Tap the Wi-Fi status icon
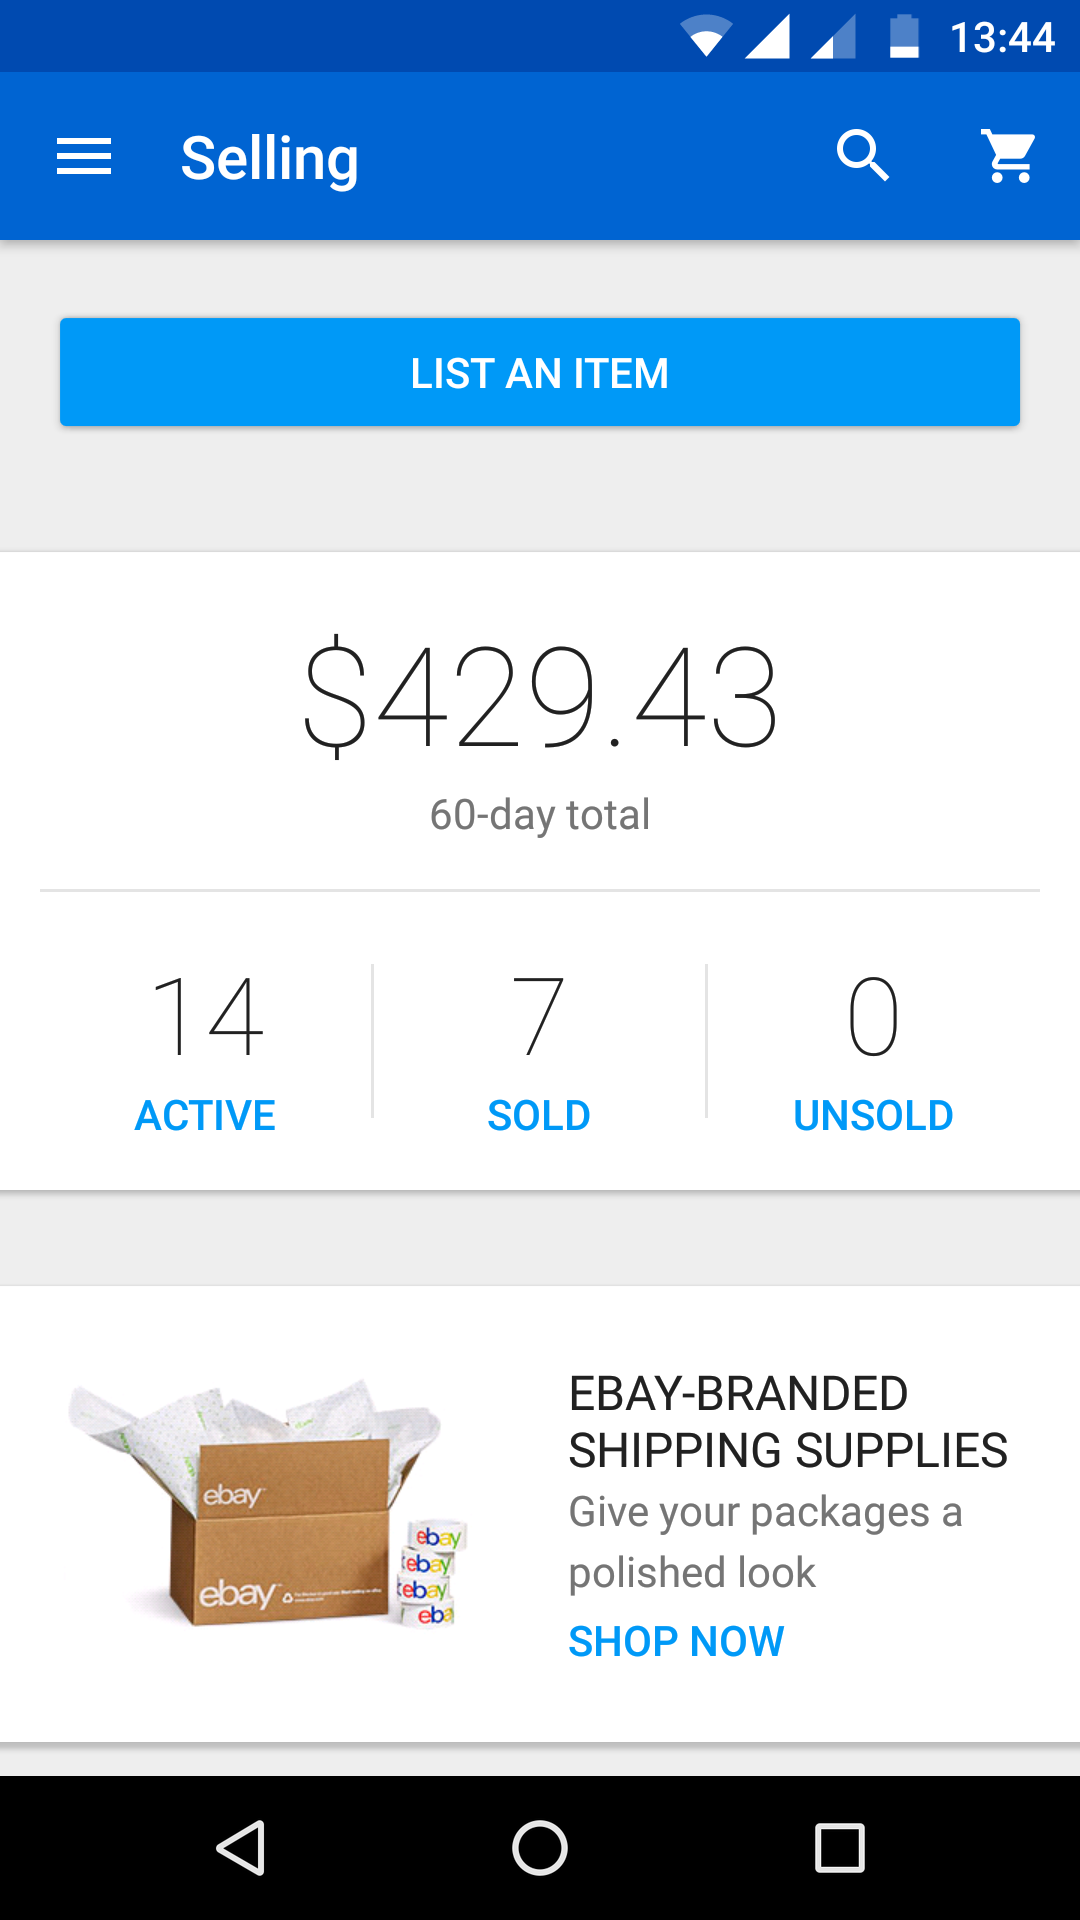This screenshot has width=1080, height=1920. click(x=706, y=37)
